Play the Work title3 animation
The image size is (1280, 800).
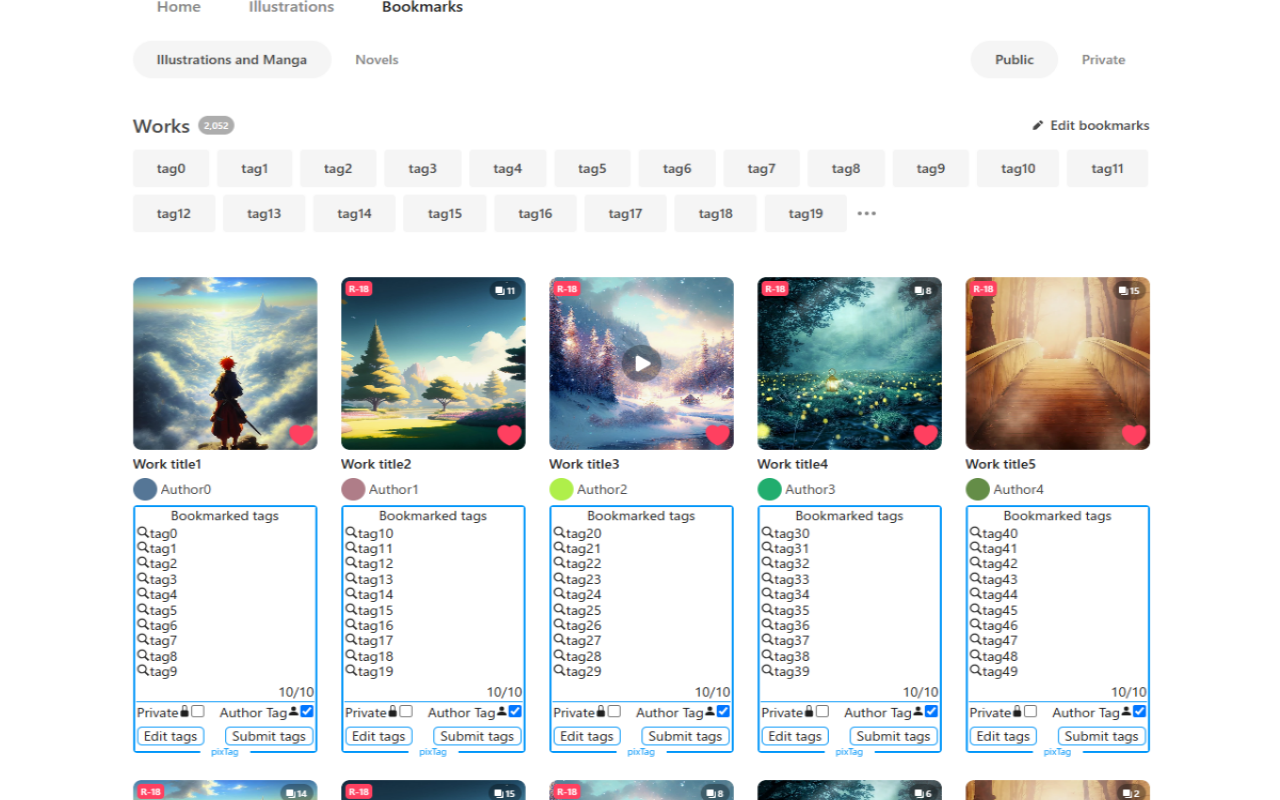point(641,363)
